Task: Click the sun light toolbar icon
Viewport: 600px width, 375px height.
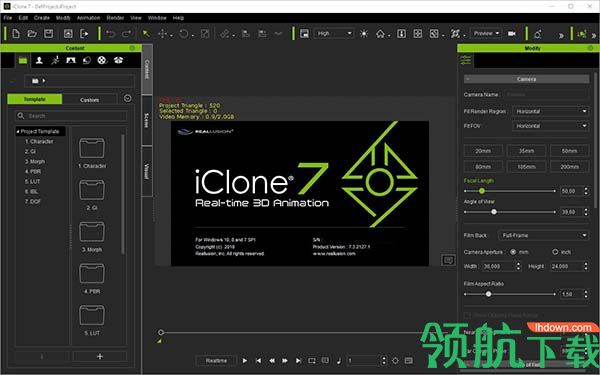Action: pos(364,34)
